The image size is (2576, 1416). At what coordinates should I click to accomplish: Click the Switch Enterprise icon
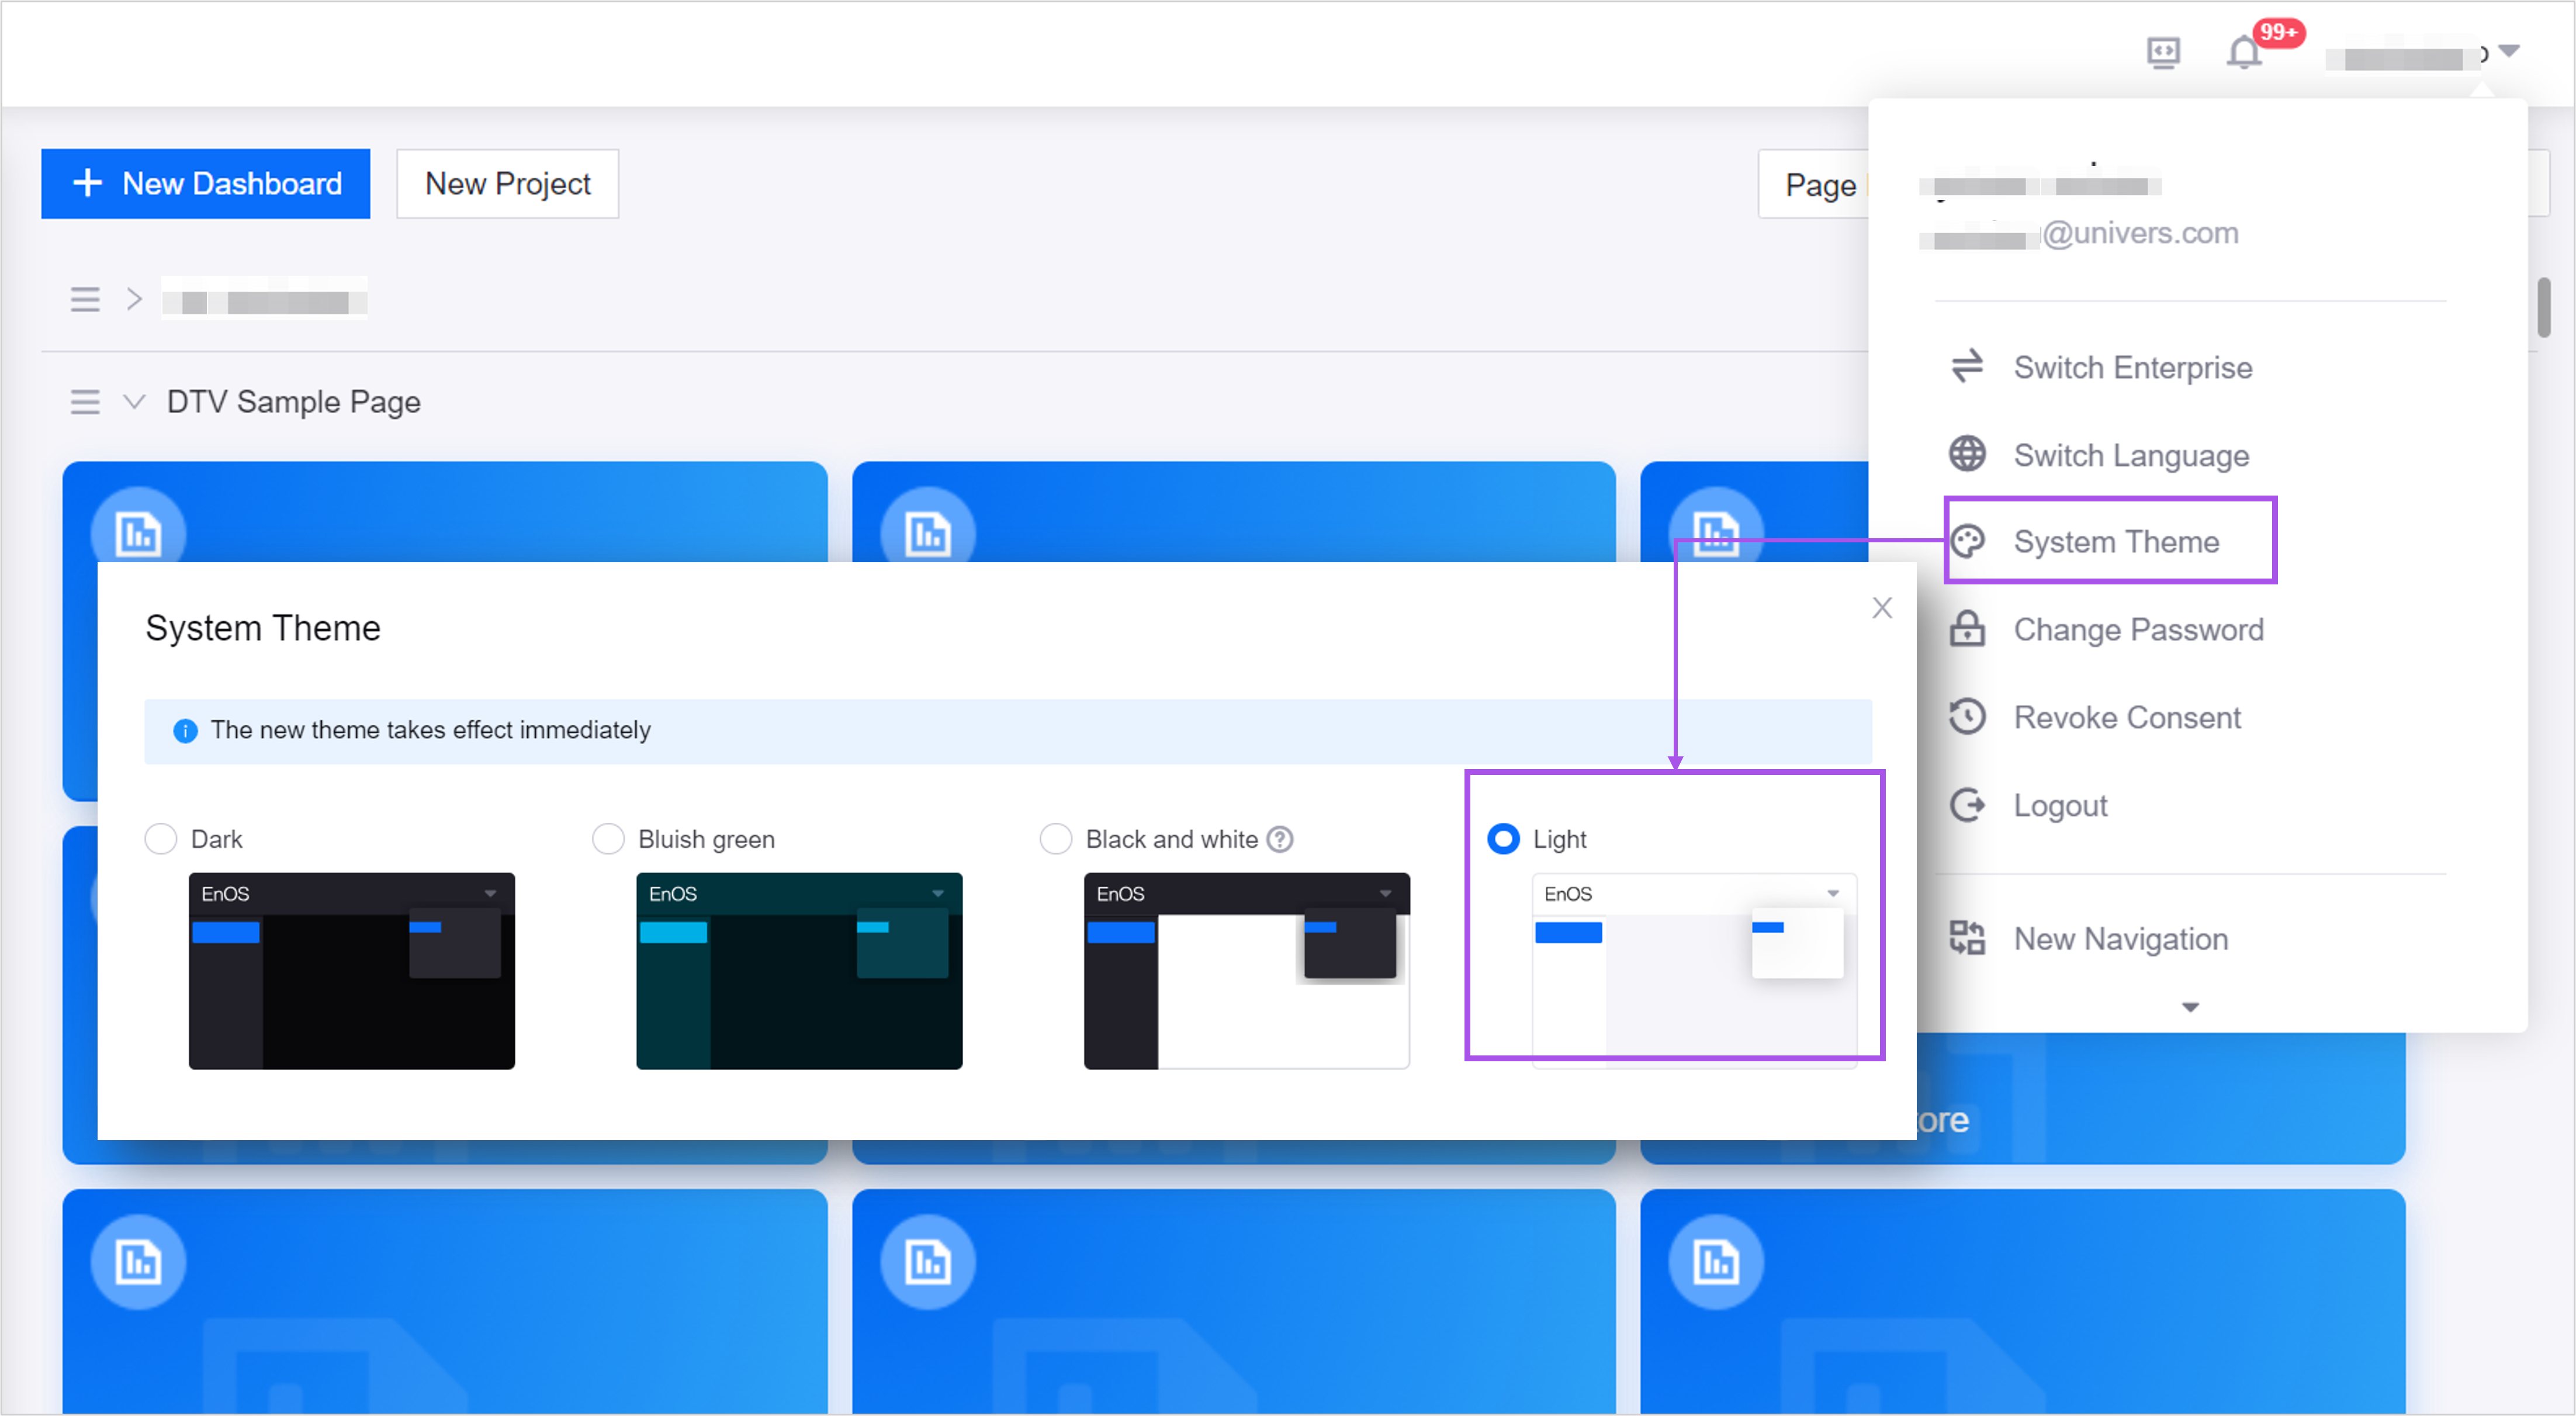[1967, 366]
